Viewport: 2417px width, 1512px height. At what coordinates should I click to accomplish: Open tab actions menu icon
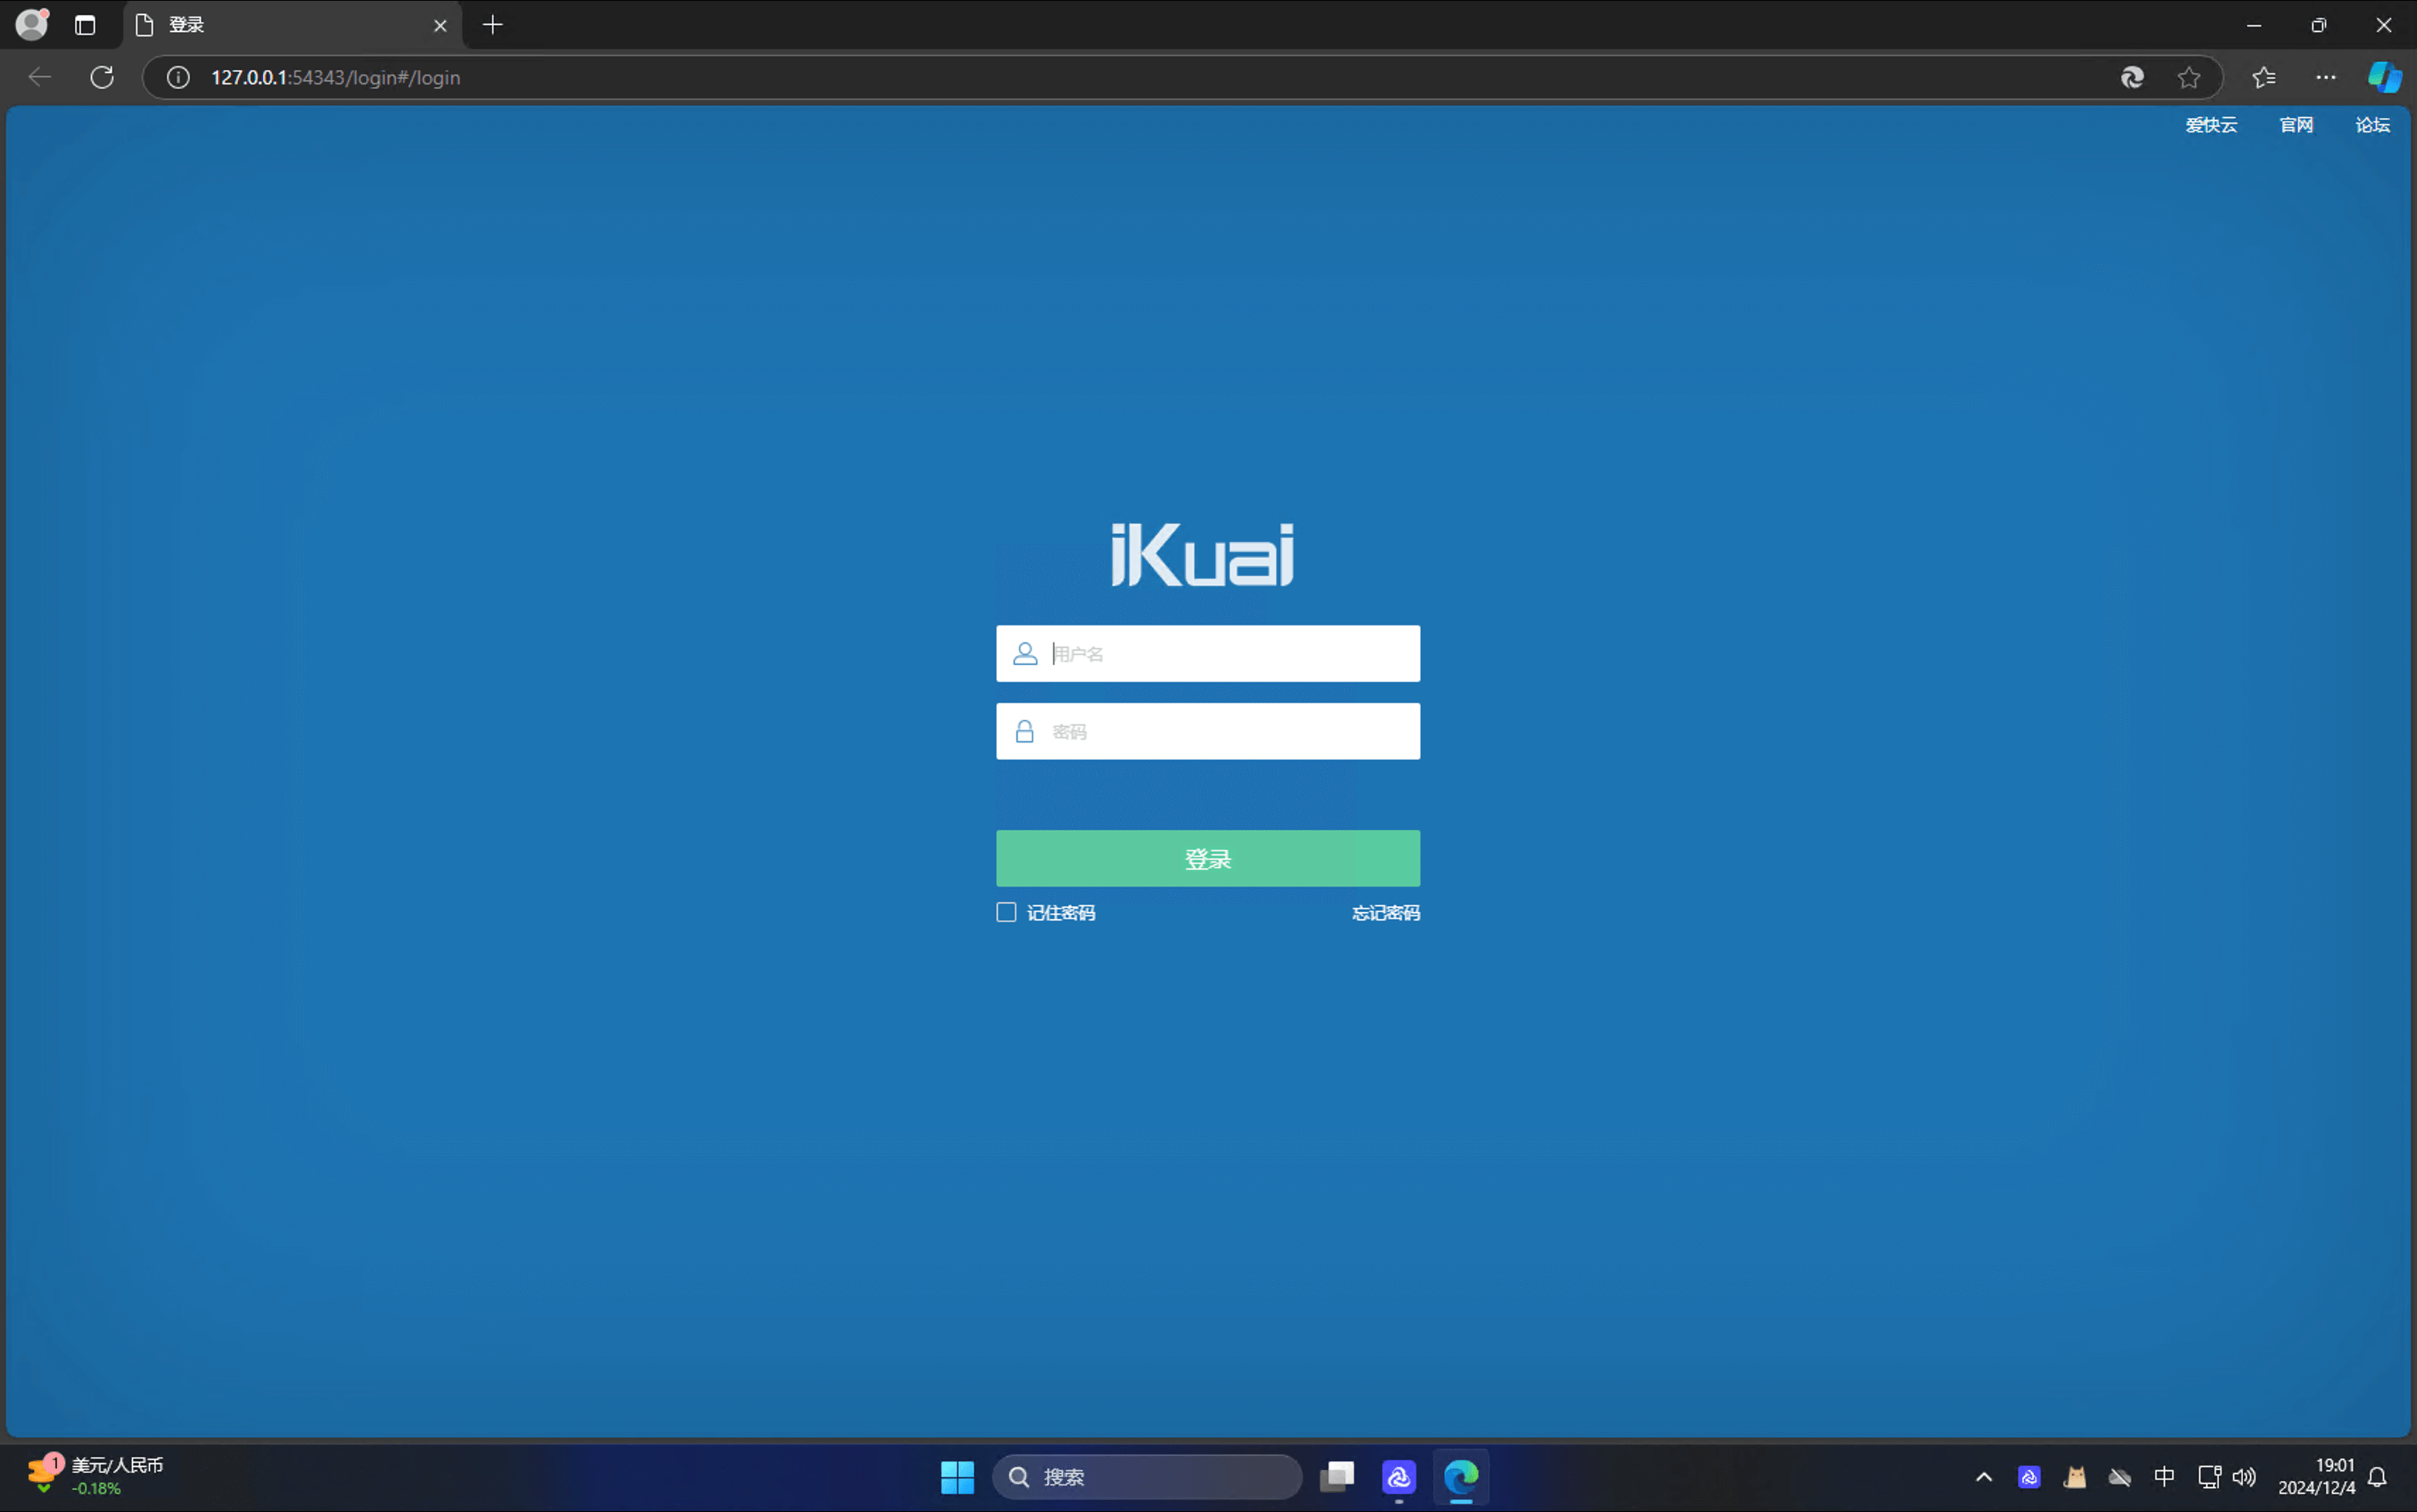point(85,25)
